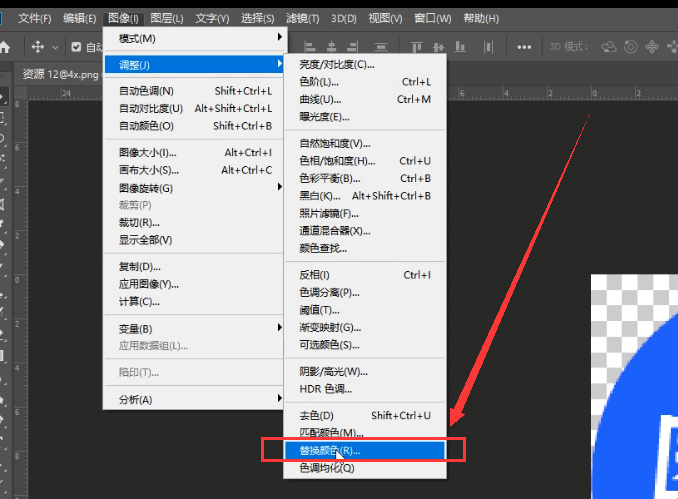Viewport: 678px width, 499px height.
Task: Toggle the auto-select checkbox
Action: pyautogui.click(x=76, y=47)
